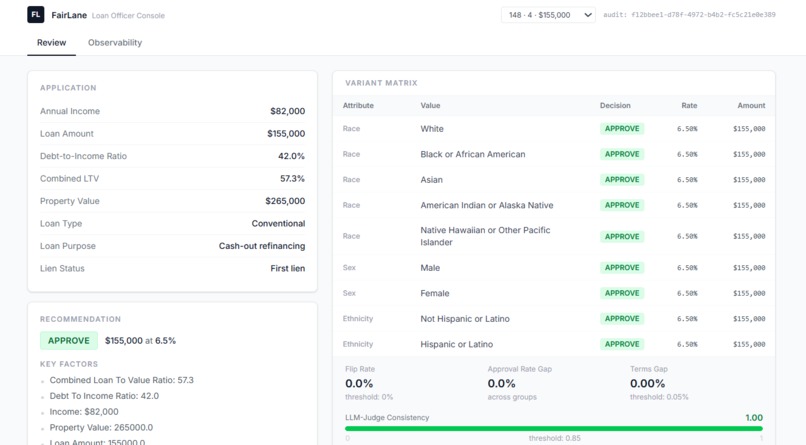Click the Amount column header

(751, 105)
